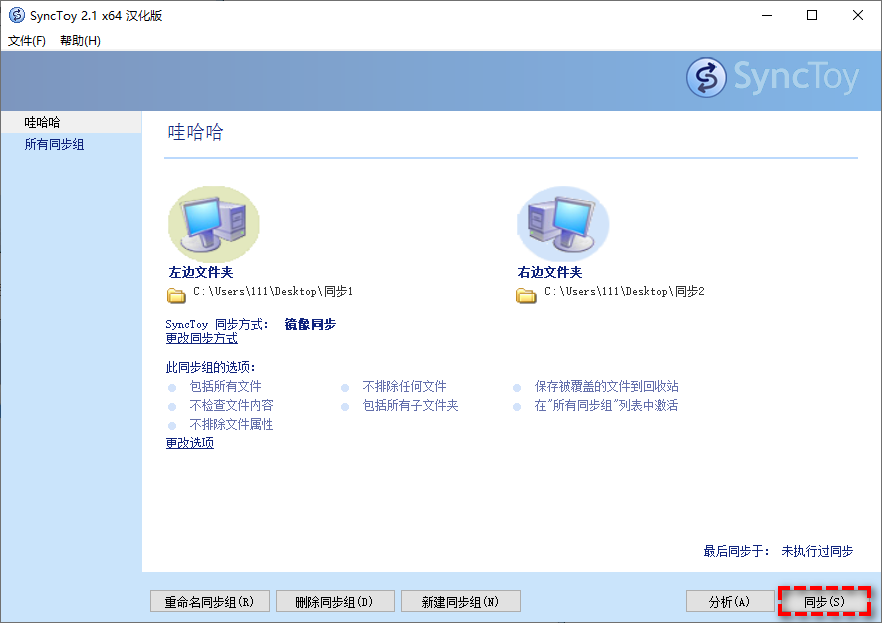Click the right folder computer icon
Viewport: 882px width, 623px height.
tap(563, 224)
